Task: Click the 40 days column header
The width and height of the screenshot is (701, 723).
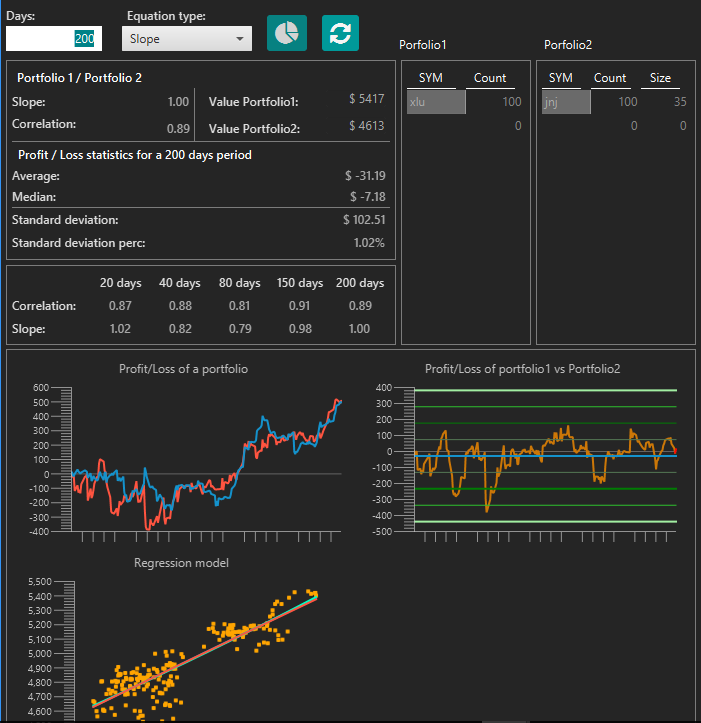Action: (180, 283)
